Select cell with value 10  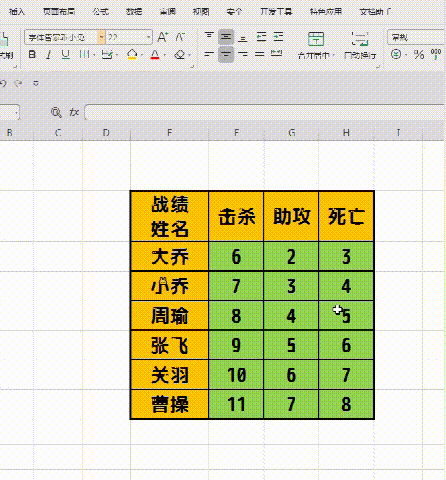(x=236, y=375)
